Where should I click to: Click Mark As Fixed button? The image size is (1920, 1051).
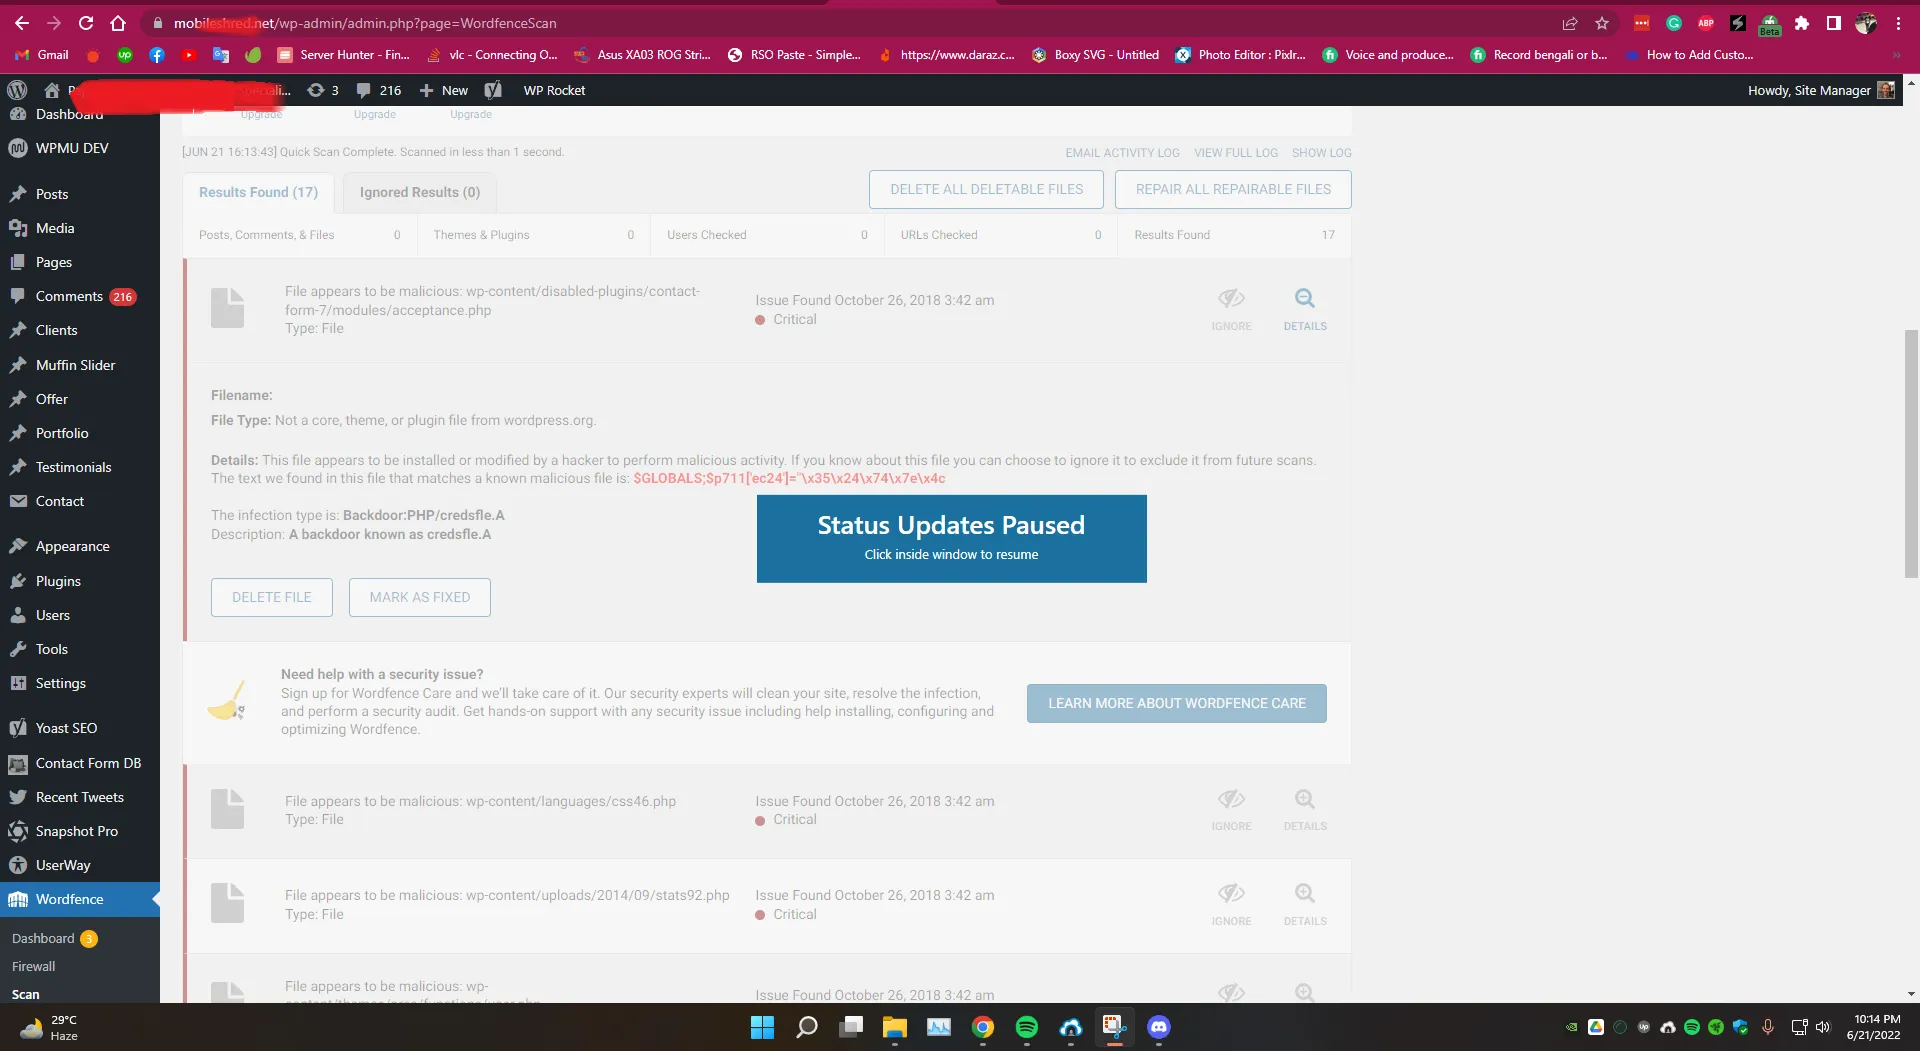(420, 597)
